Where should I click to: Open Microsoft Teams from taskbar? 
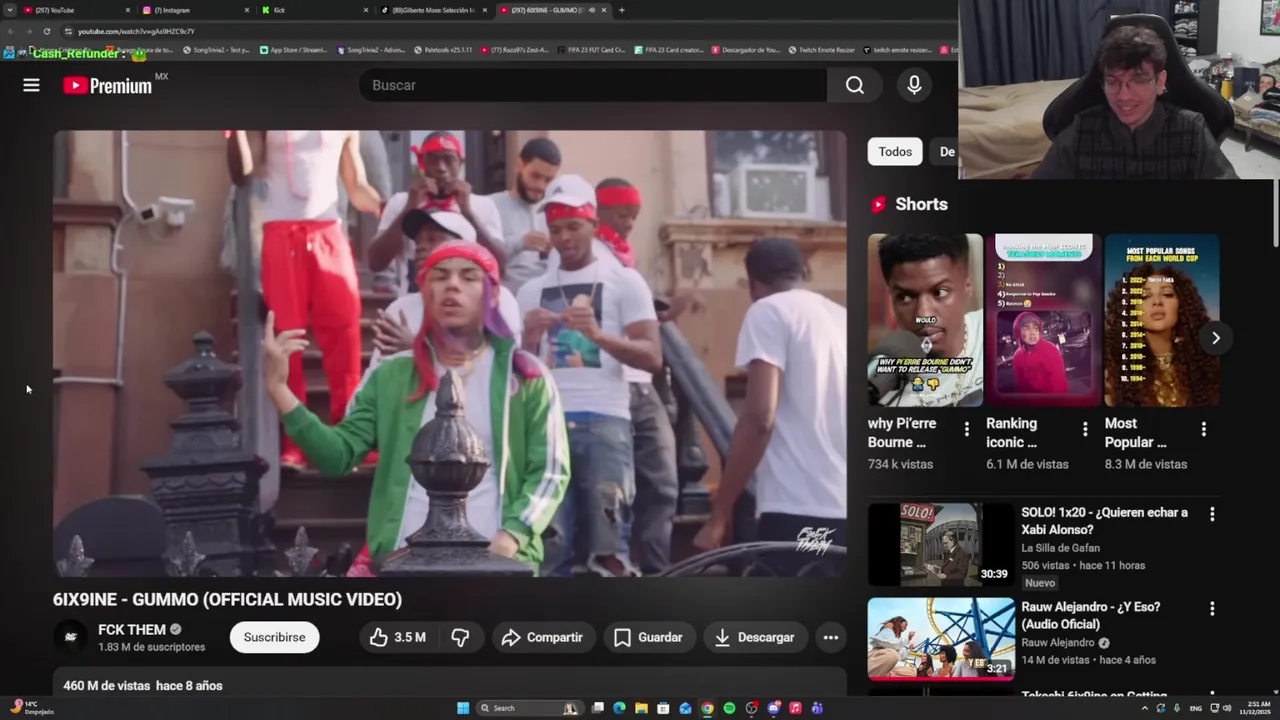pyautogui.click(x=817, y=708)
